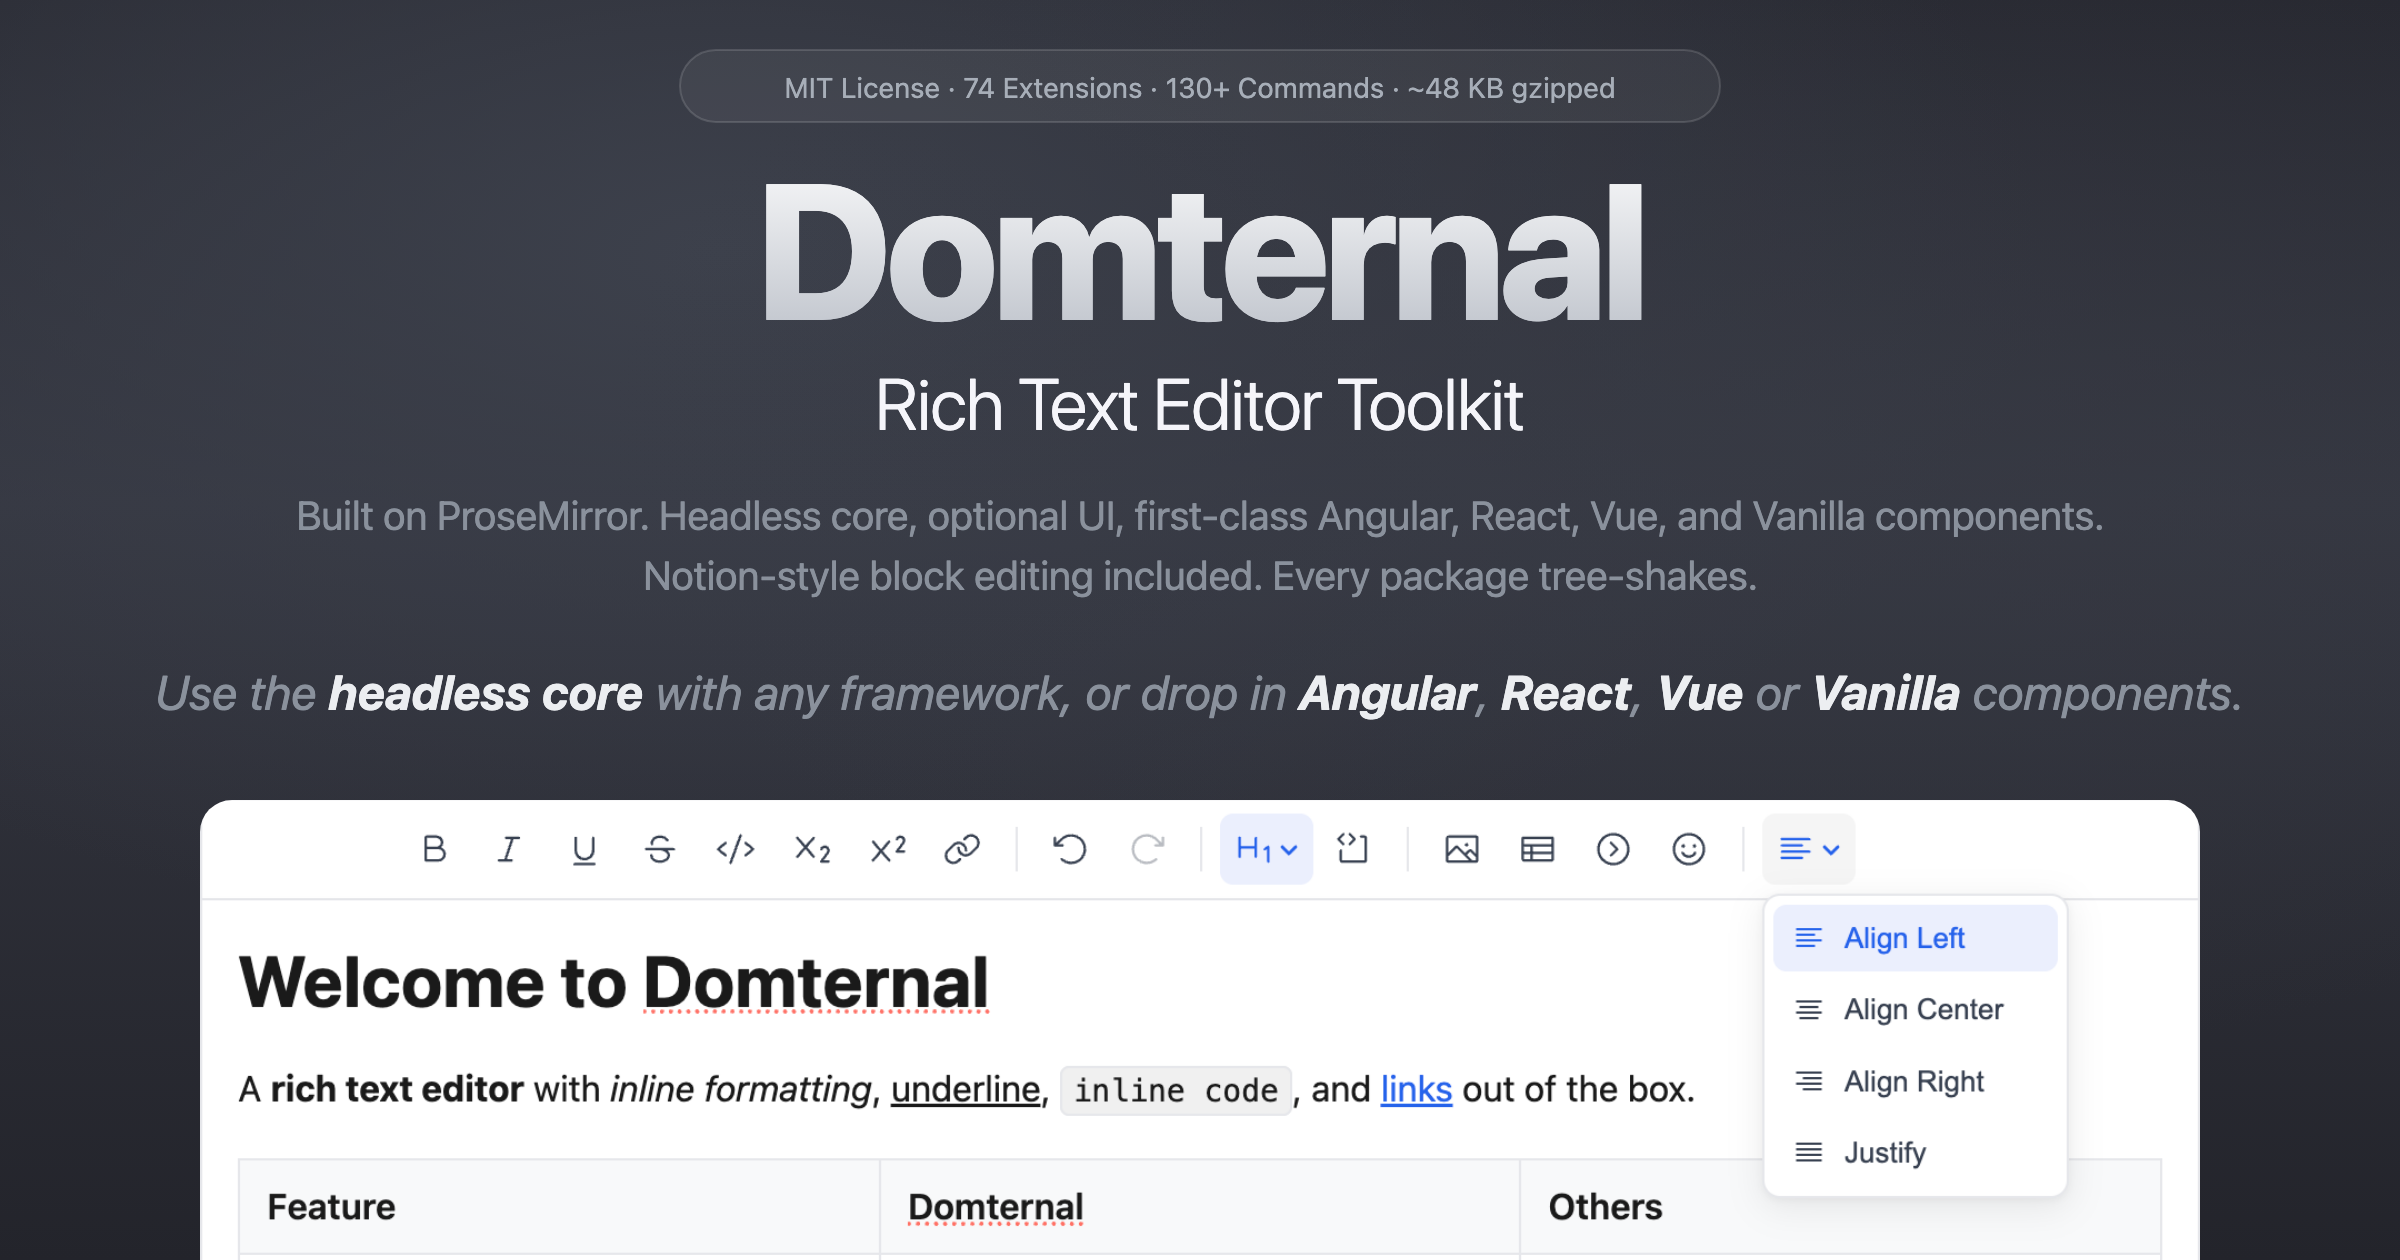This screenshot has width=2400, height=1260.
Task: Insert an image via the picture icon
Action: pos(1461,849)
